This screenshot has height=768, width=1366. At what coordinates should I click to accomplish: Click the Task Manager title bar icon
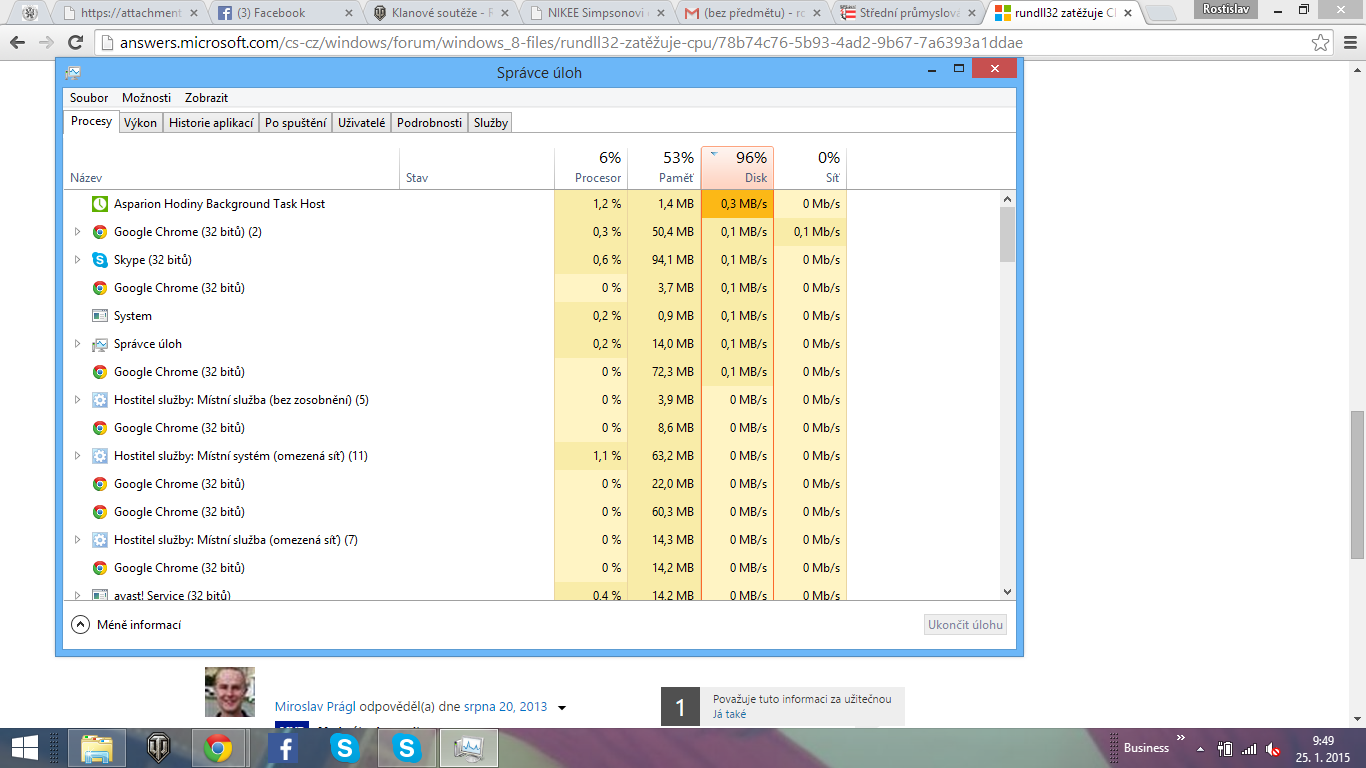[x=73, y=72]
